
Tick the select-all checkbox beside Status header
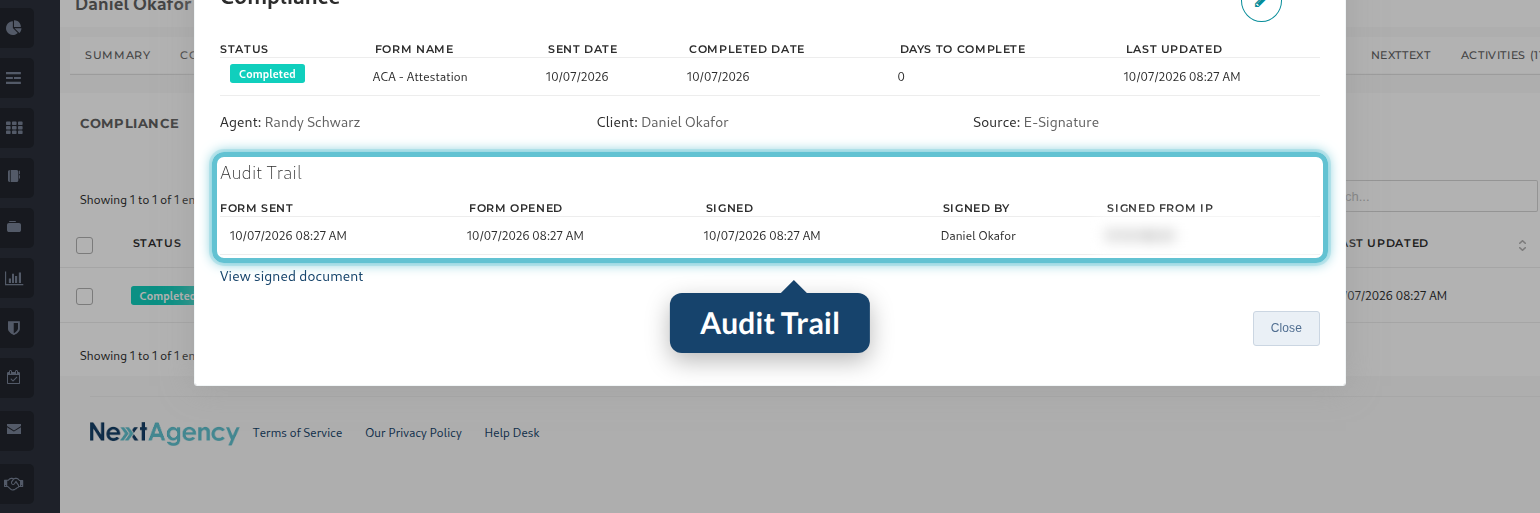tap(85, 245)
